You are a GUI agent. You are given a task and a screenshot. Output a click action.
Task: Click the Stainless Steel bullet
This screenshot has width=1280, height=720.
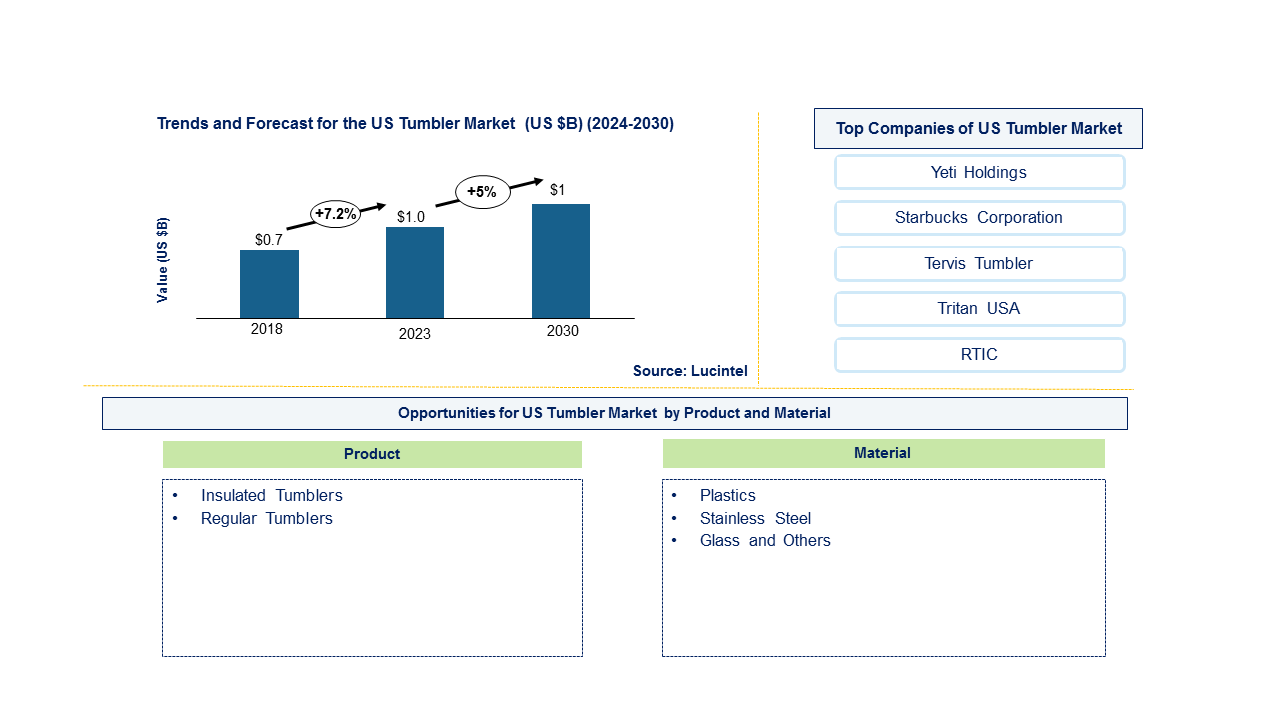click(x=755, y=519)
